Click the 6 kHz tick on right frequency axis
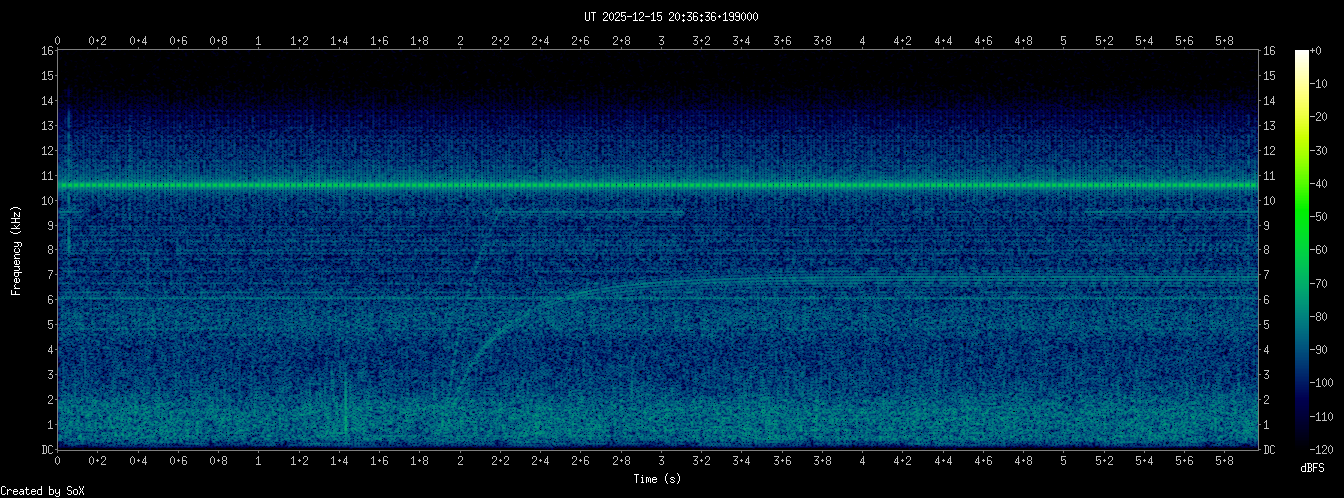The width and height of the screenshot is (1344, 498). (1269, 300)
